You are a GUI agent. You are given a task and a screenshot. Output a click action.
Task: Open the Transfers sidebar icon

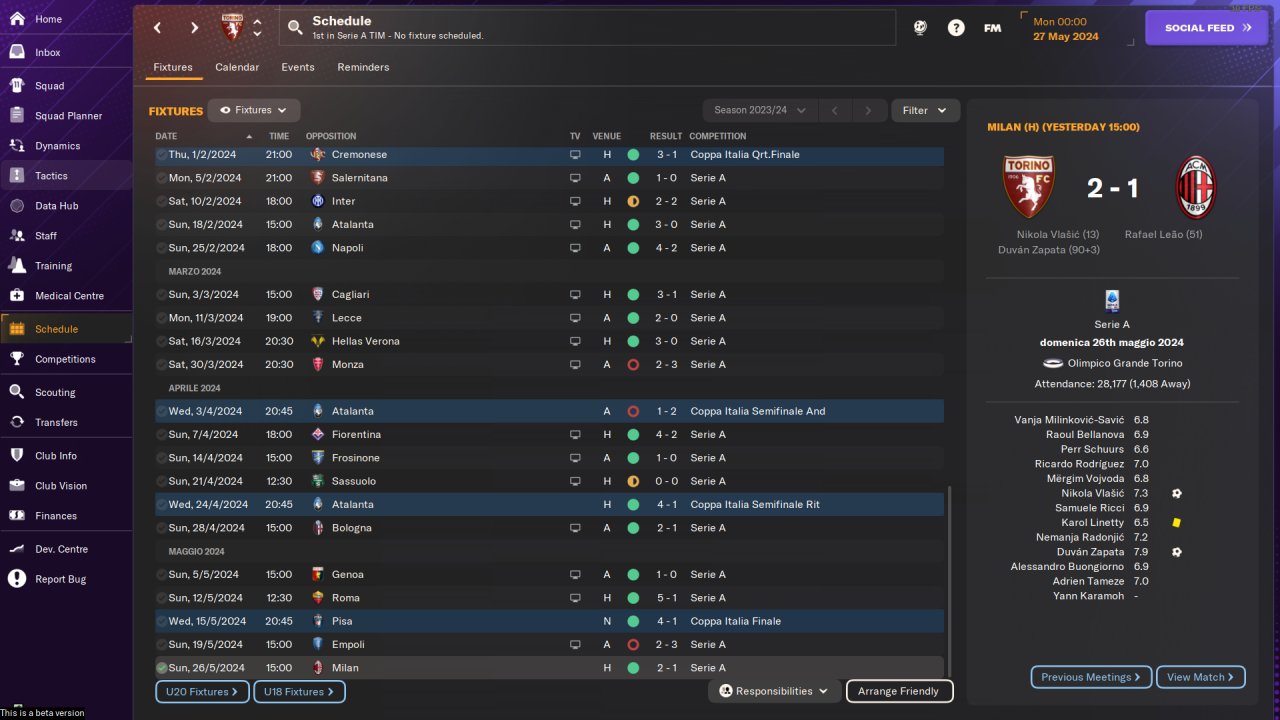(17, 422)
